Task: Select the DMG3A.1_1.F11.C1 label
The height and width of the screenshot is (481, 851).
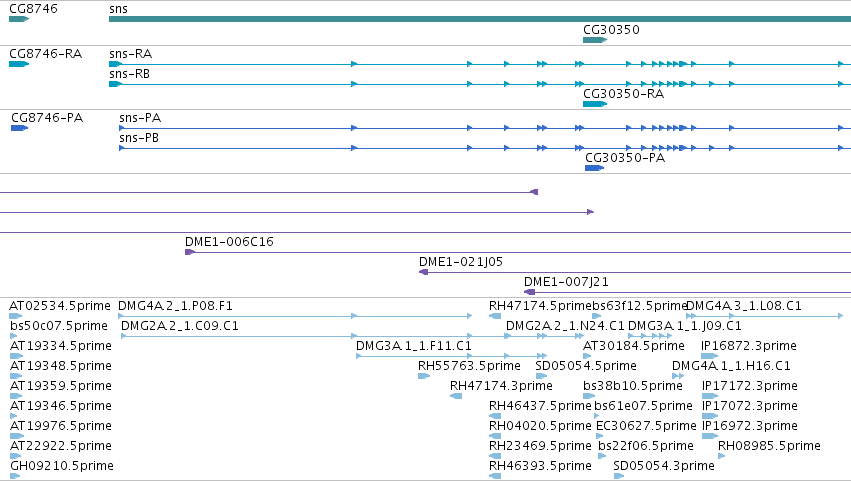Action: pyautogui.click(x=414, y=346)
